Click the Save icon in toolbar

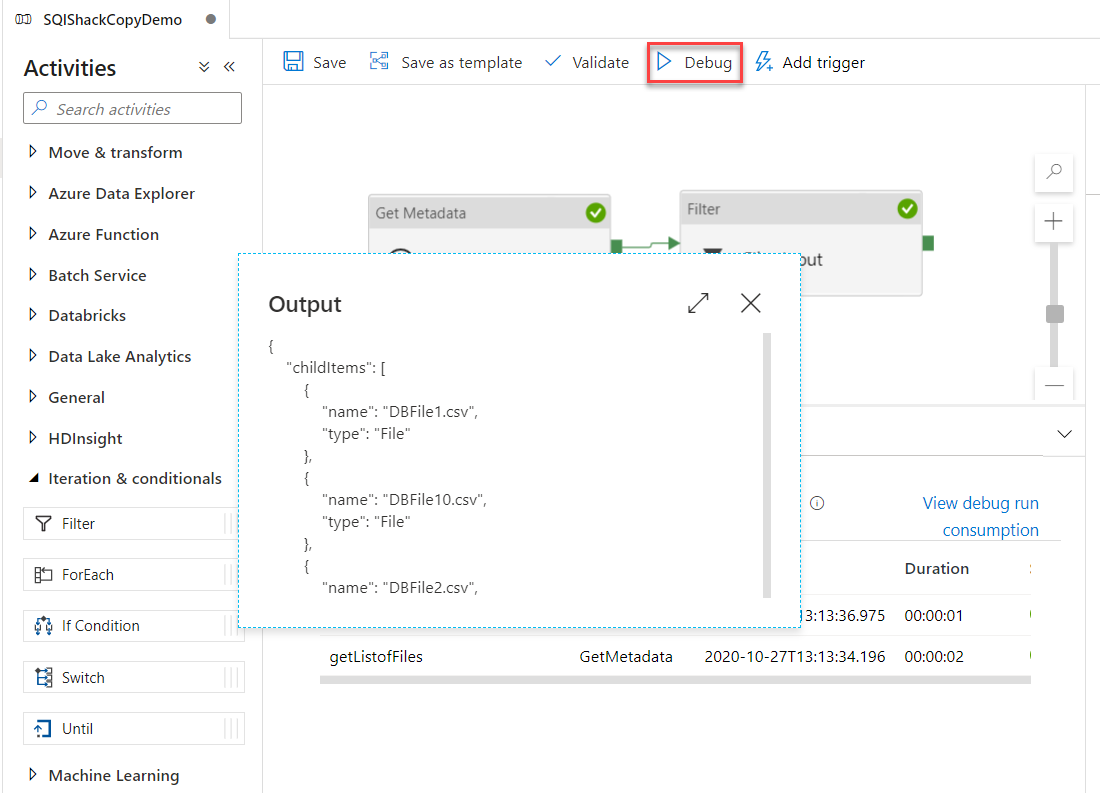point(293,62)
